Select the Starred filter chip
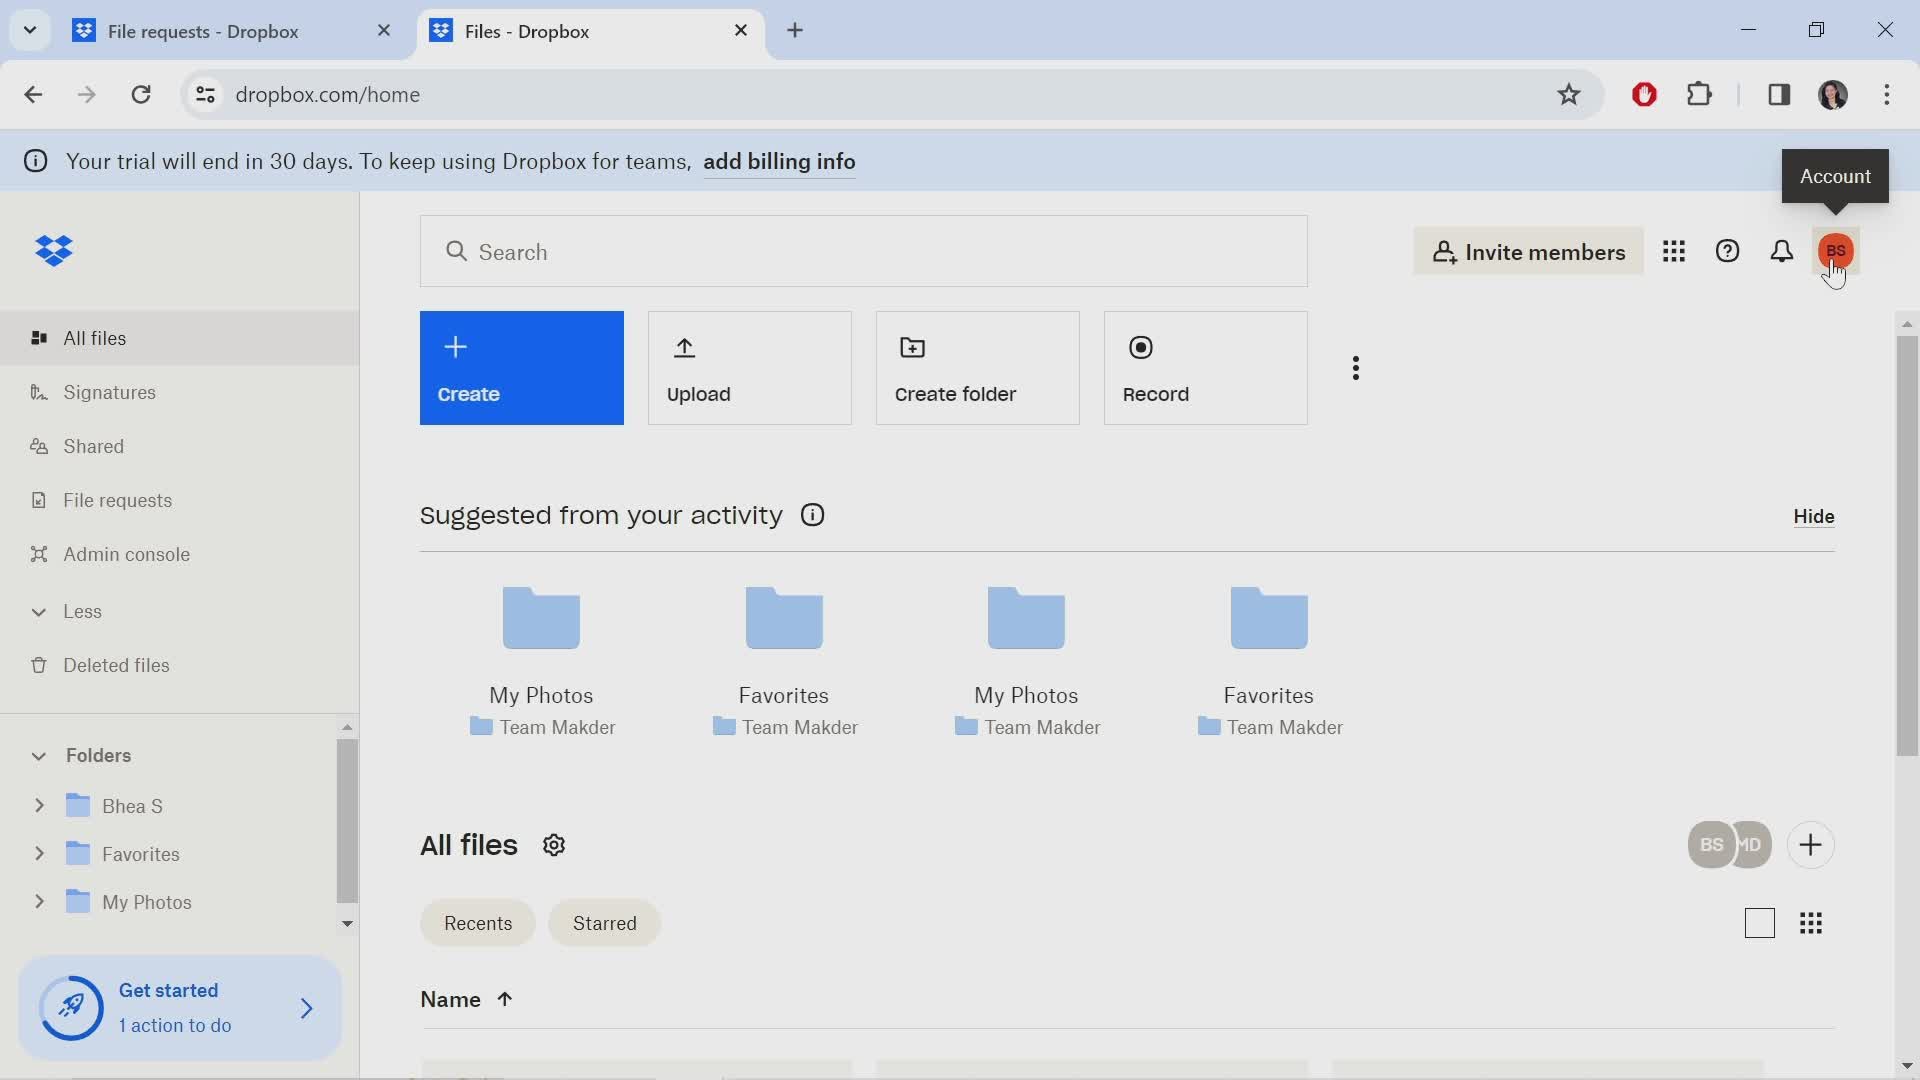Image resolution: width=1920 pixels, height=1080 pixels. point(604,923)
